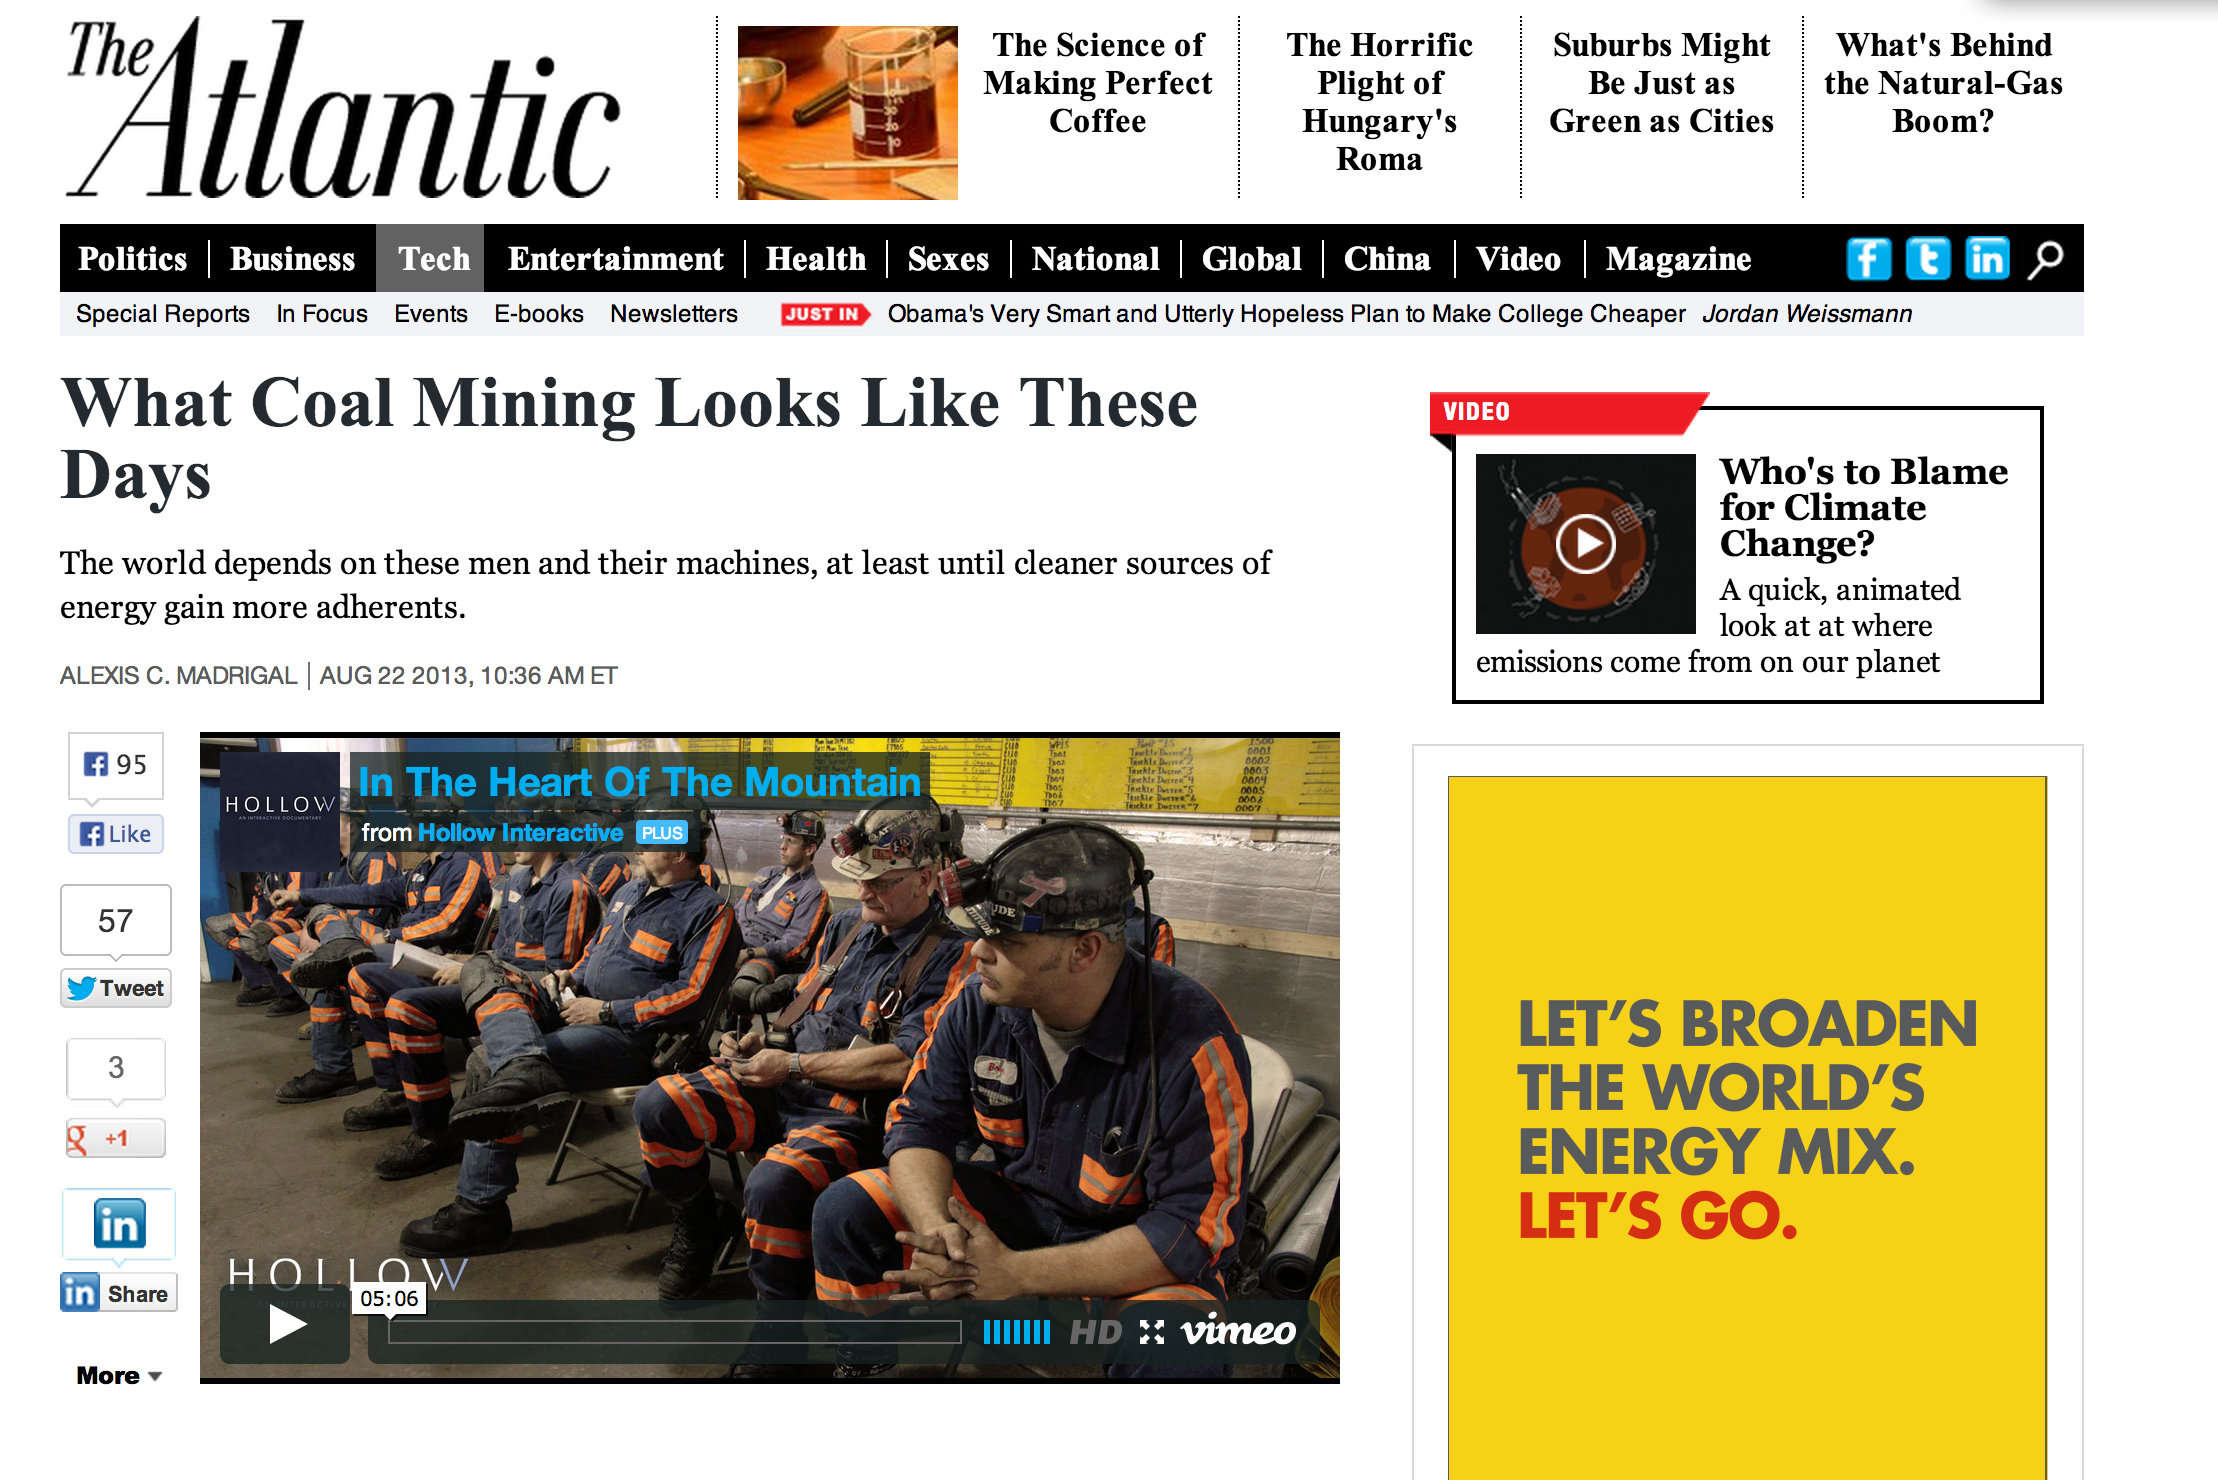Open the Magazine section
The image size is (2218, 1480).
[x=1678, y=259]
